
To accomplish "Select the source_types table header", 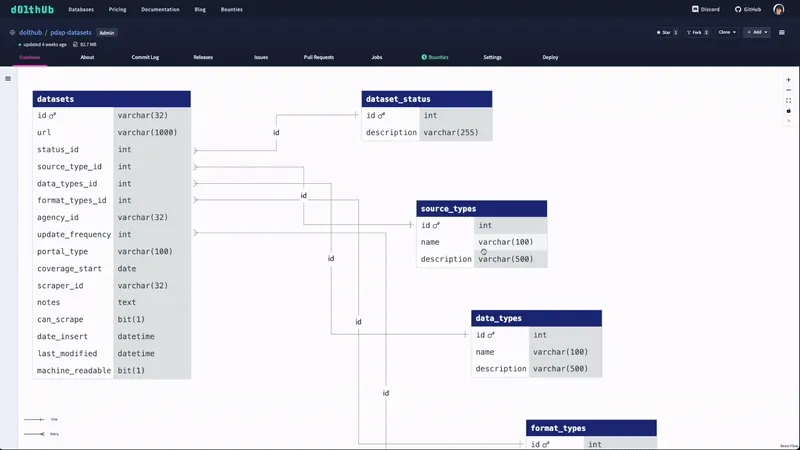I will tap(481, 208).
